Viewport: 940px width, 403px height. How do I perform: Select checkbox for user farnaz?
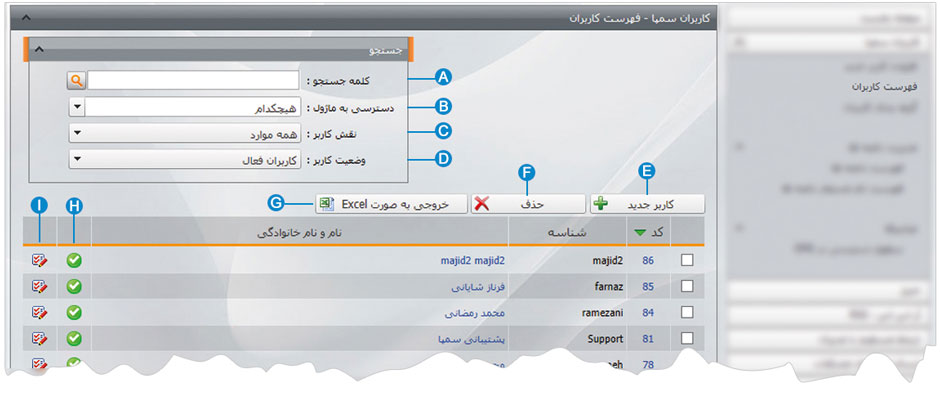686,286
